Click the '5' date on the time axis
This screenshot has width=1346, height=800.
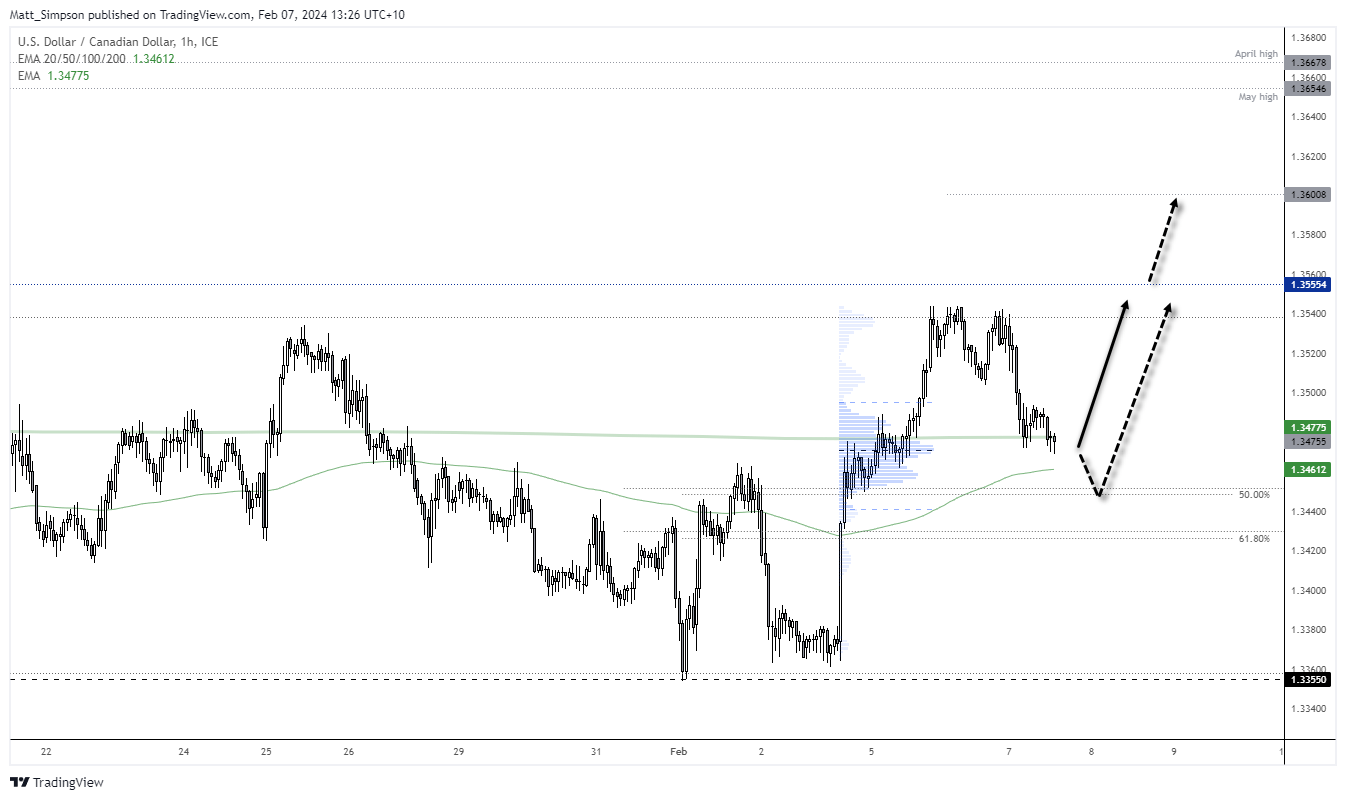pos(871,751)
